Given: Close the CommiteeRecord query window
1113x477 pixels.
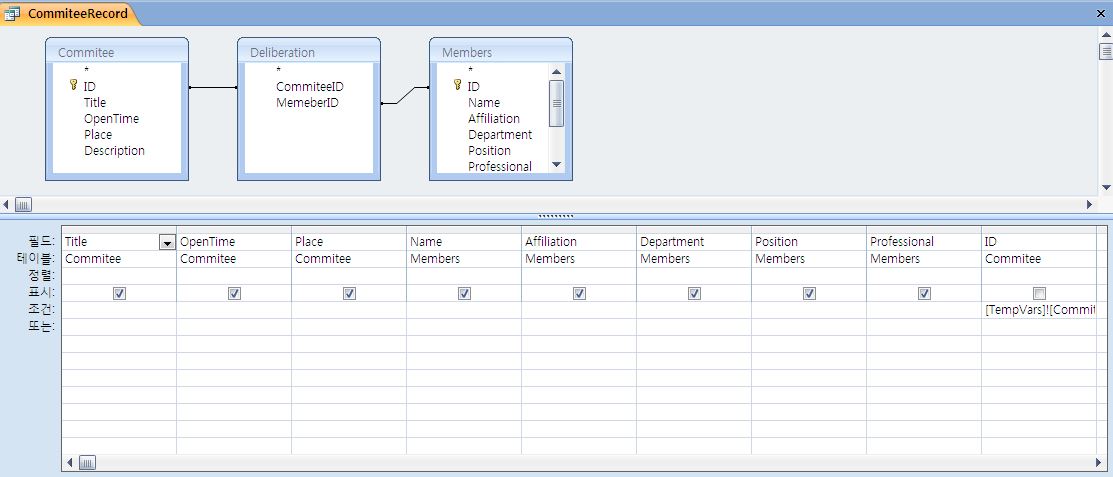Looking at the screenshot, I should click(x=1102, y=13).
